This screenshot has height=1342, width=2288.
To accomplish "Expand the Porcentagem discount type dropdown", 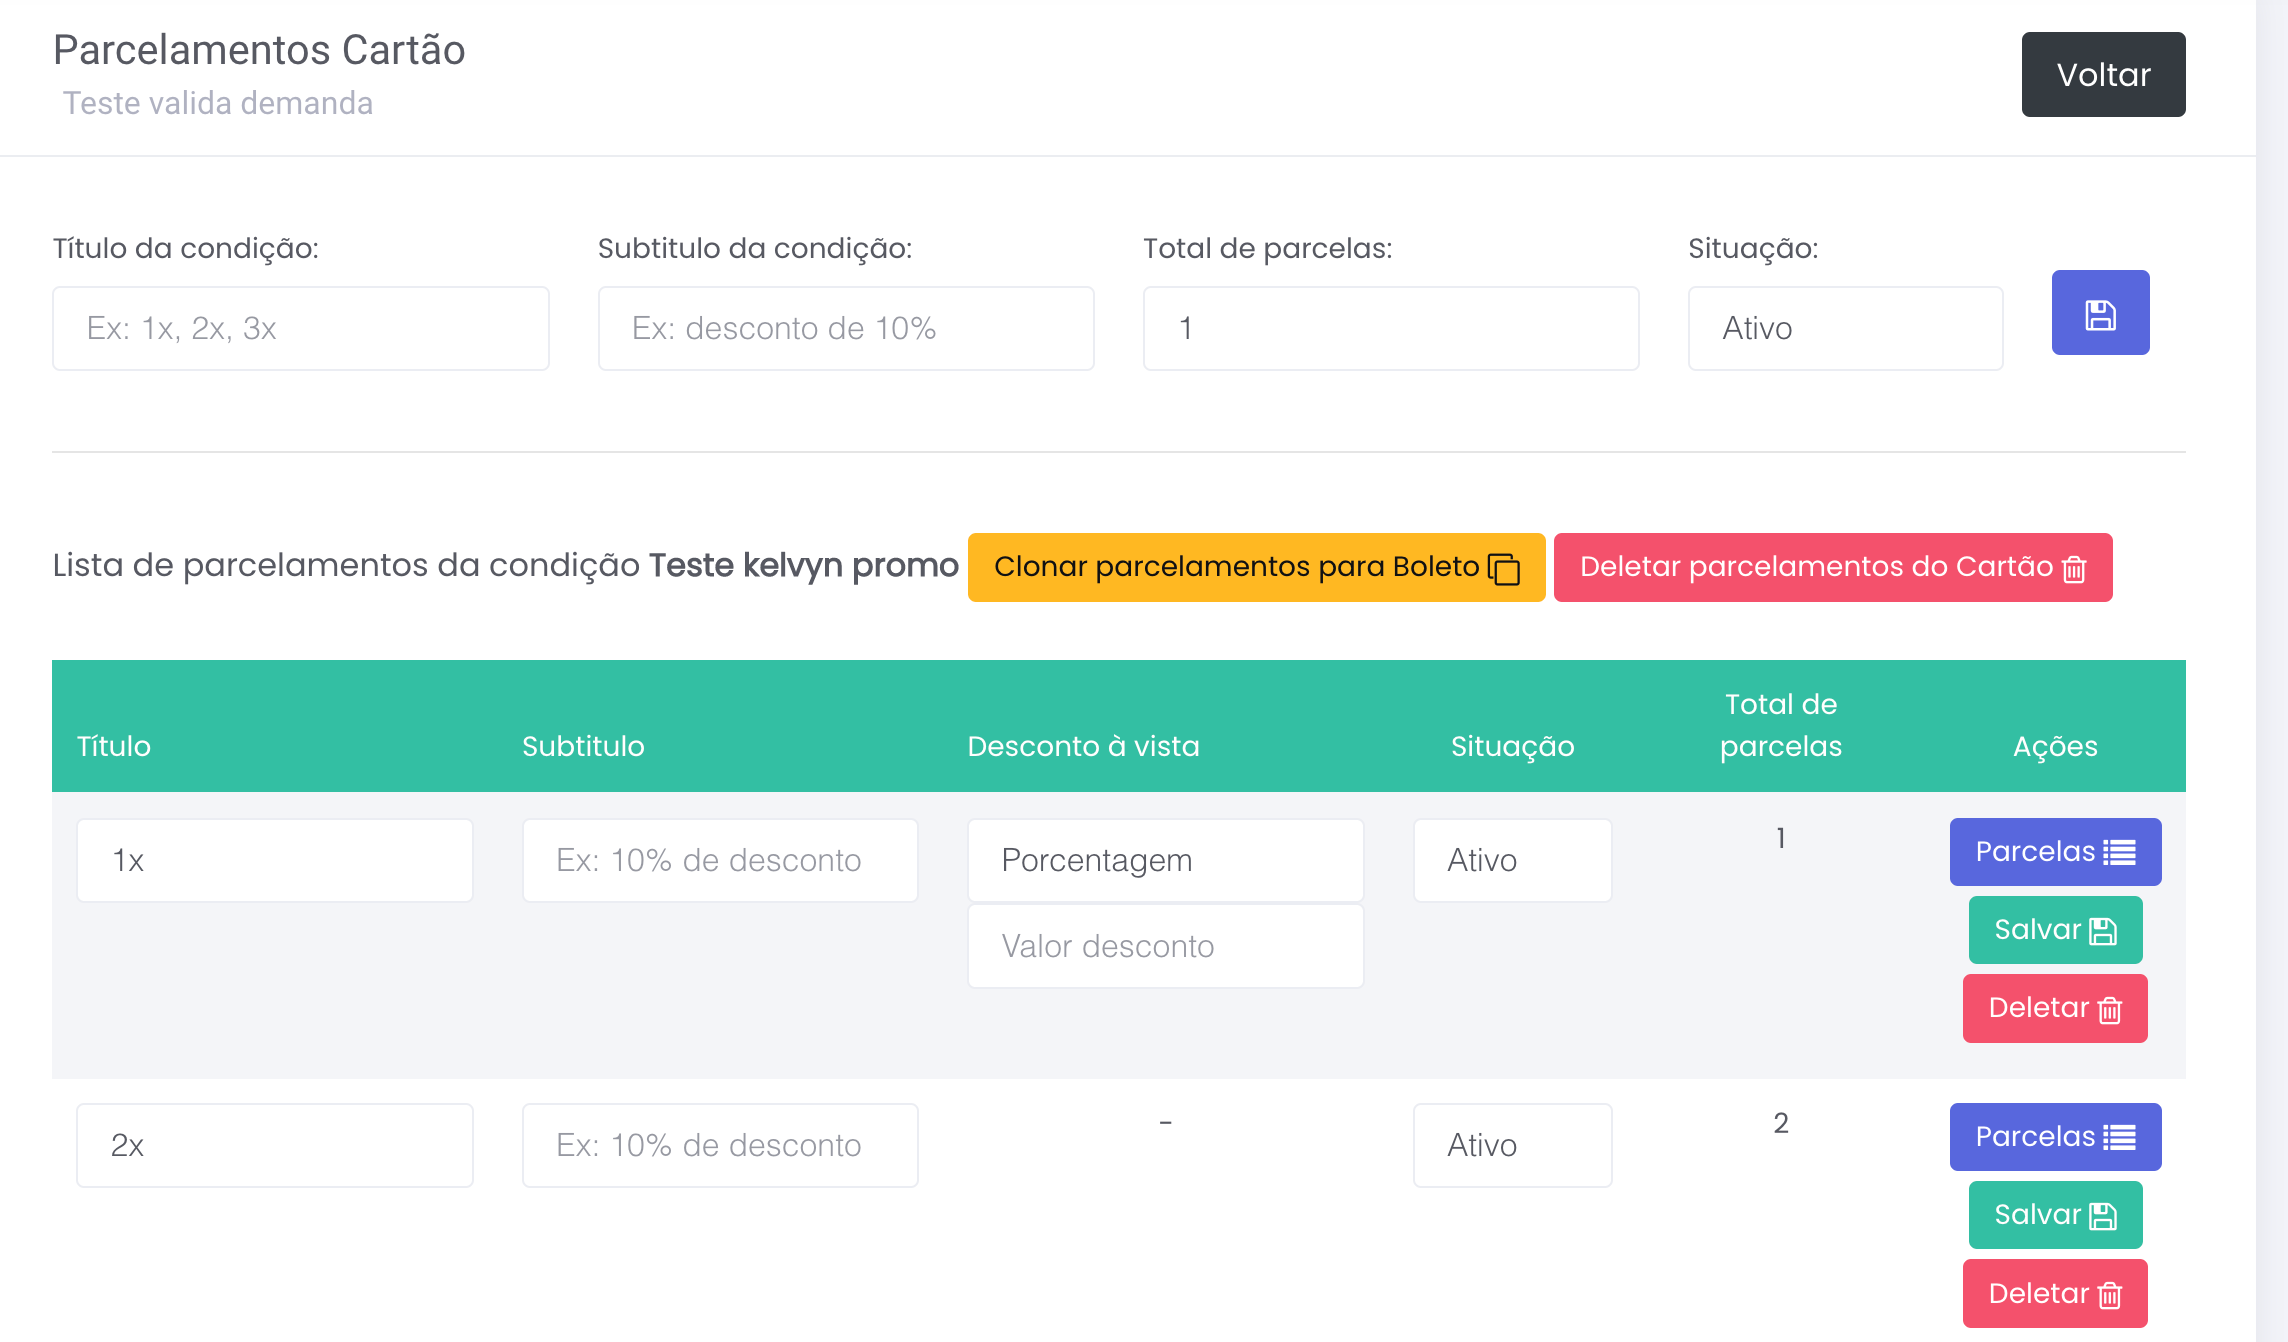I will click(x=1165, y=861).
